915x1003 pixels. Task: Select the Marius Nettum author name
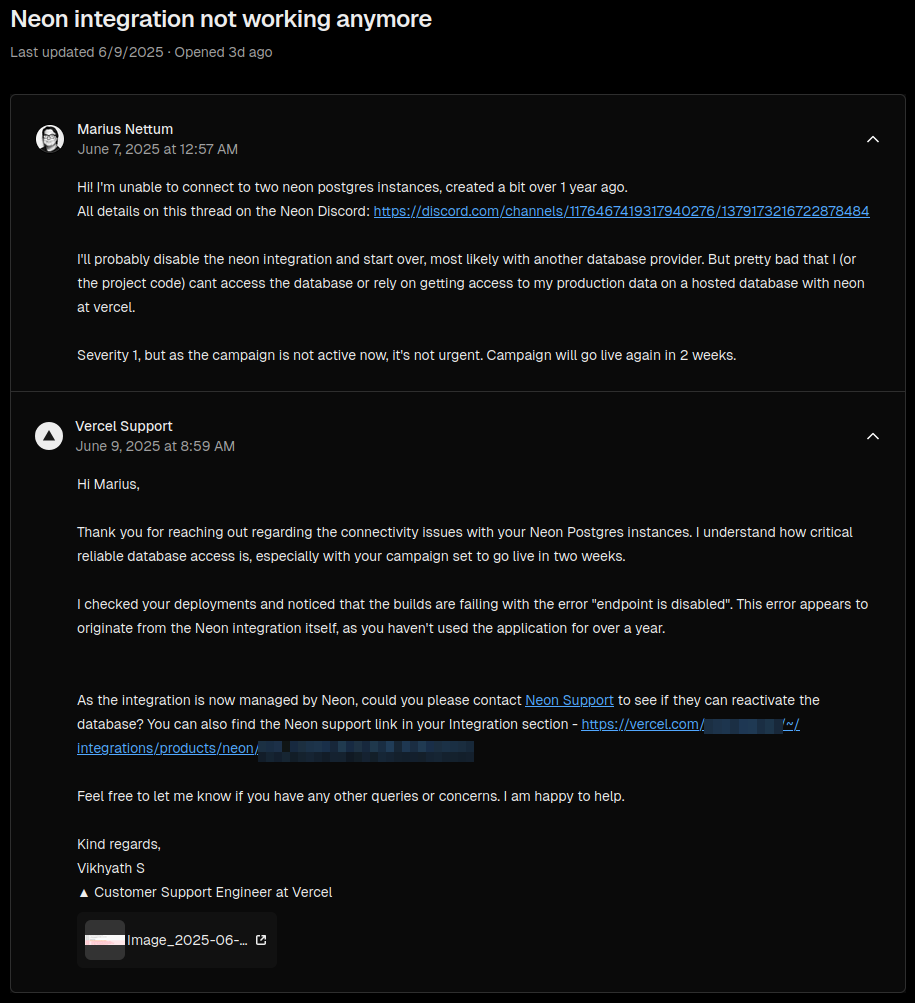125,129
